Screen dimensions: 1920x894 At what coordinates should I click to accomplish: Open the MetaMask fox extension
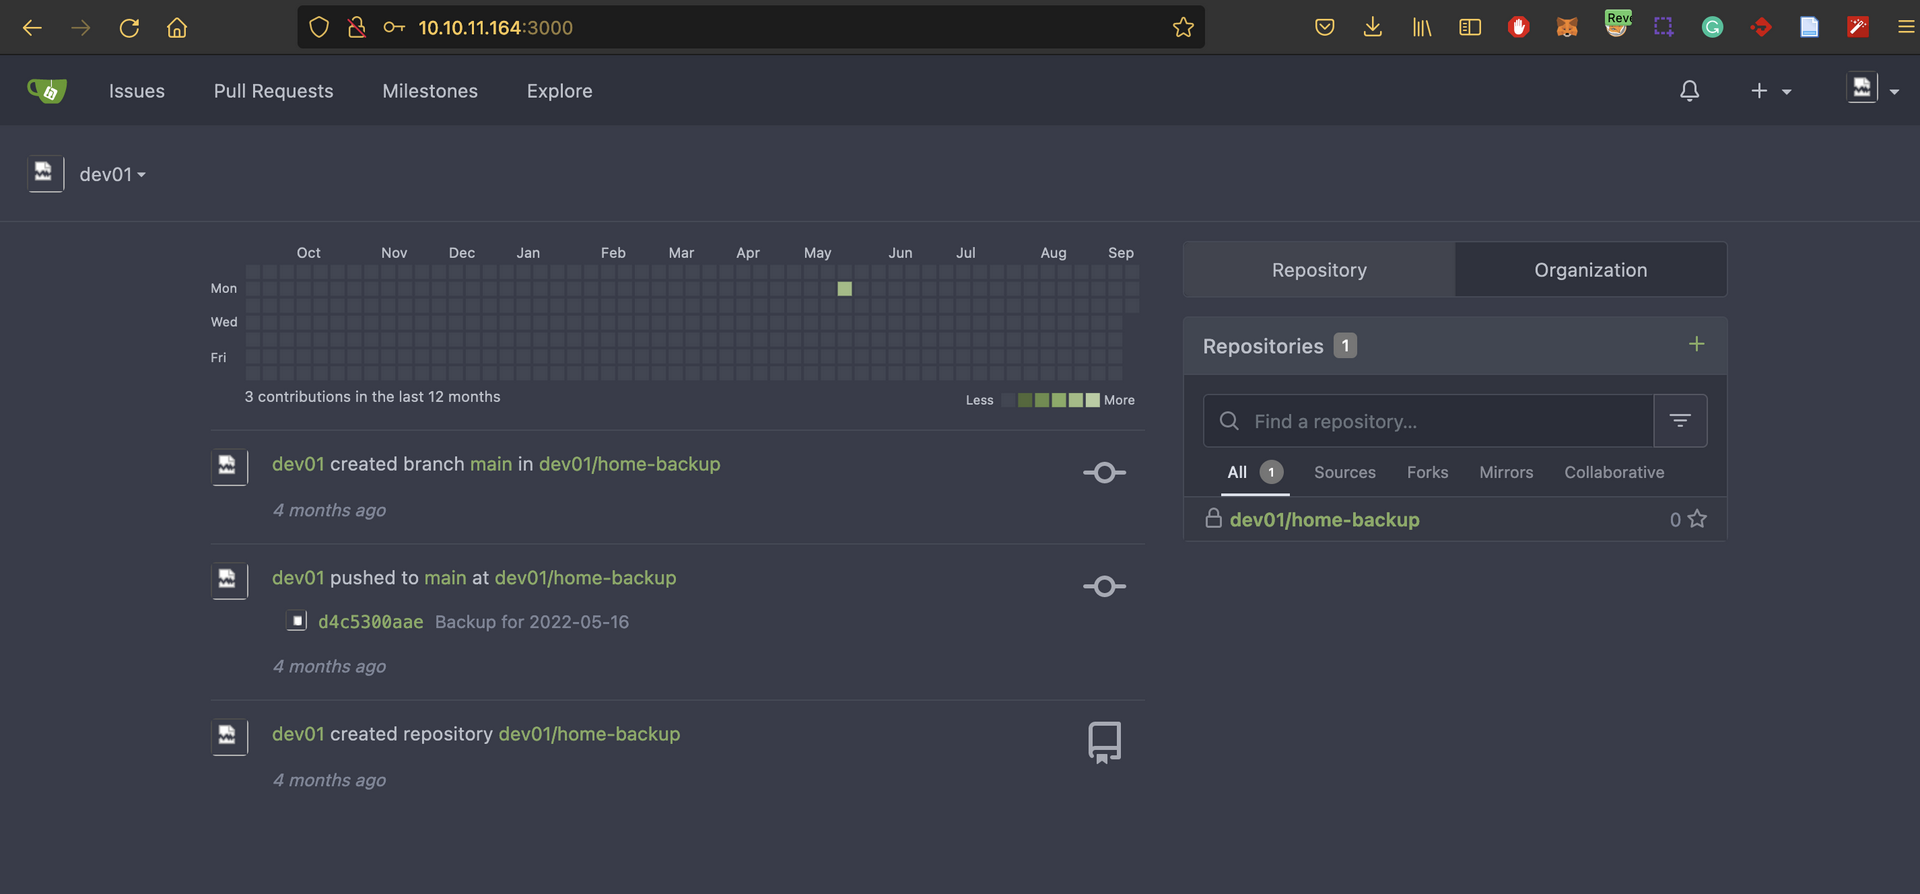(x=1567, y=27)
